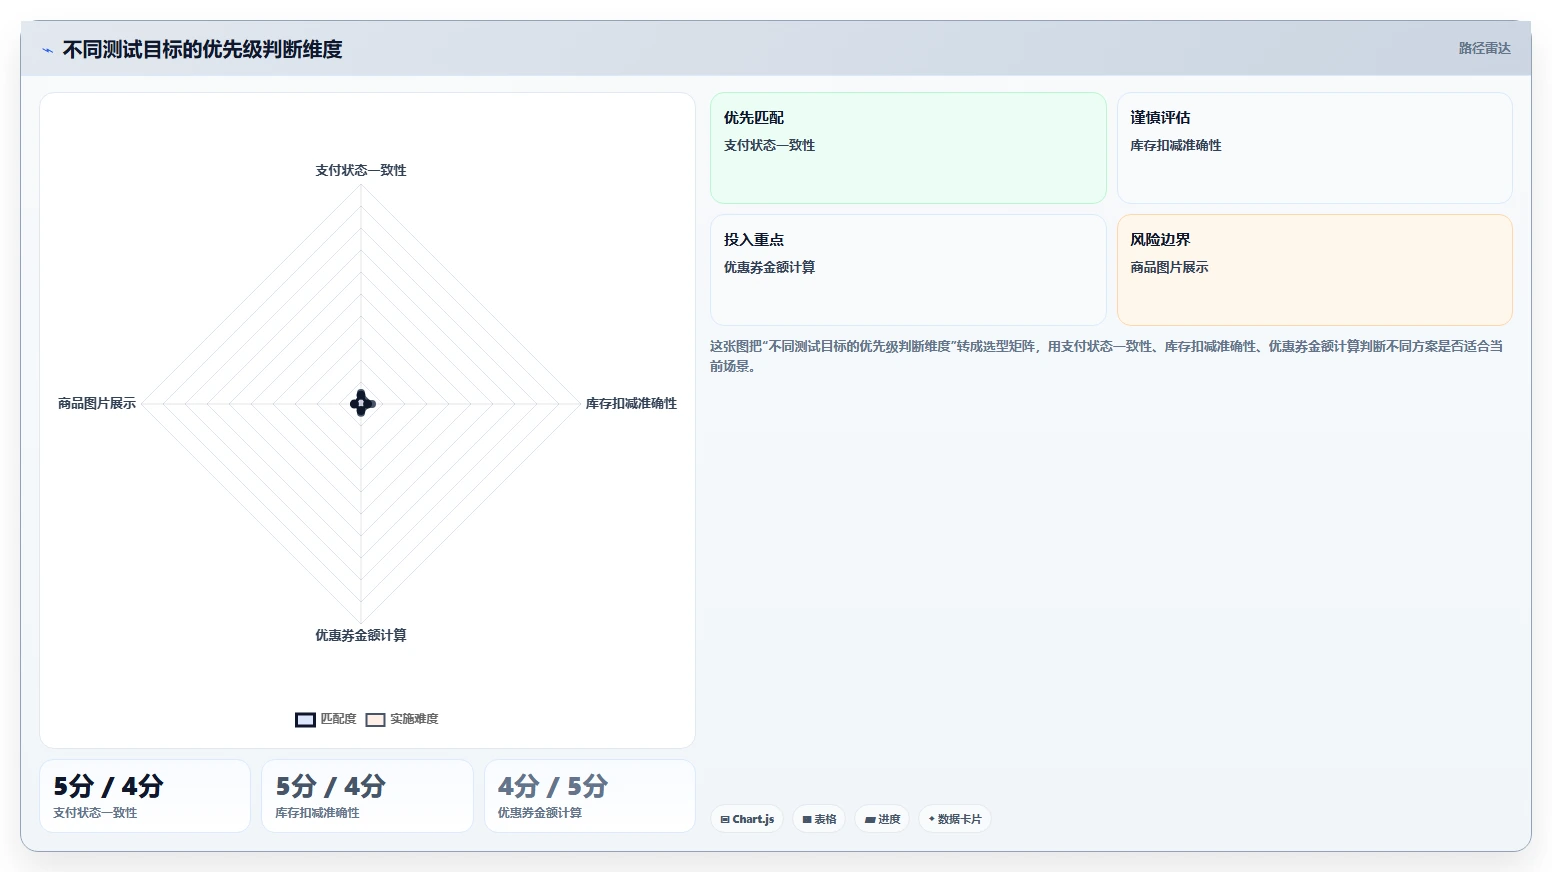Click the 进度 tag
This screenshot has width=1552, height=872.
(882, 819)
